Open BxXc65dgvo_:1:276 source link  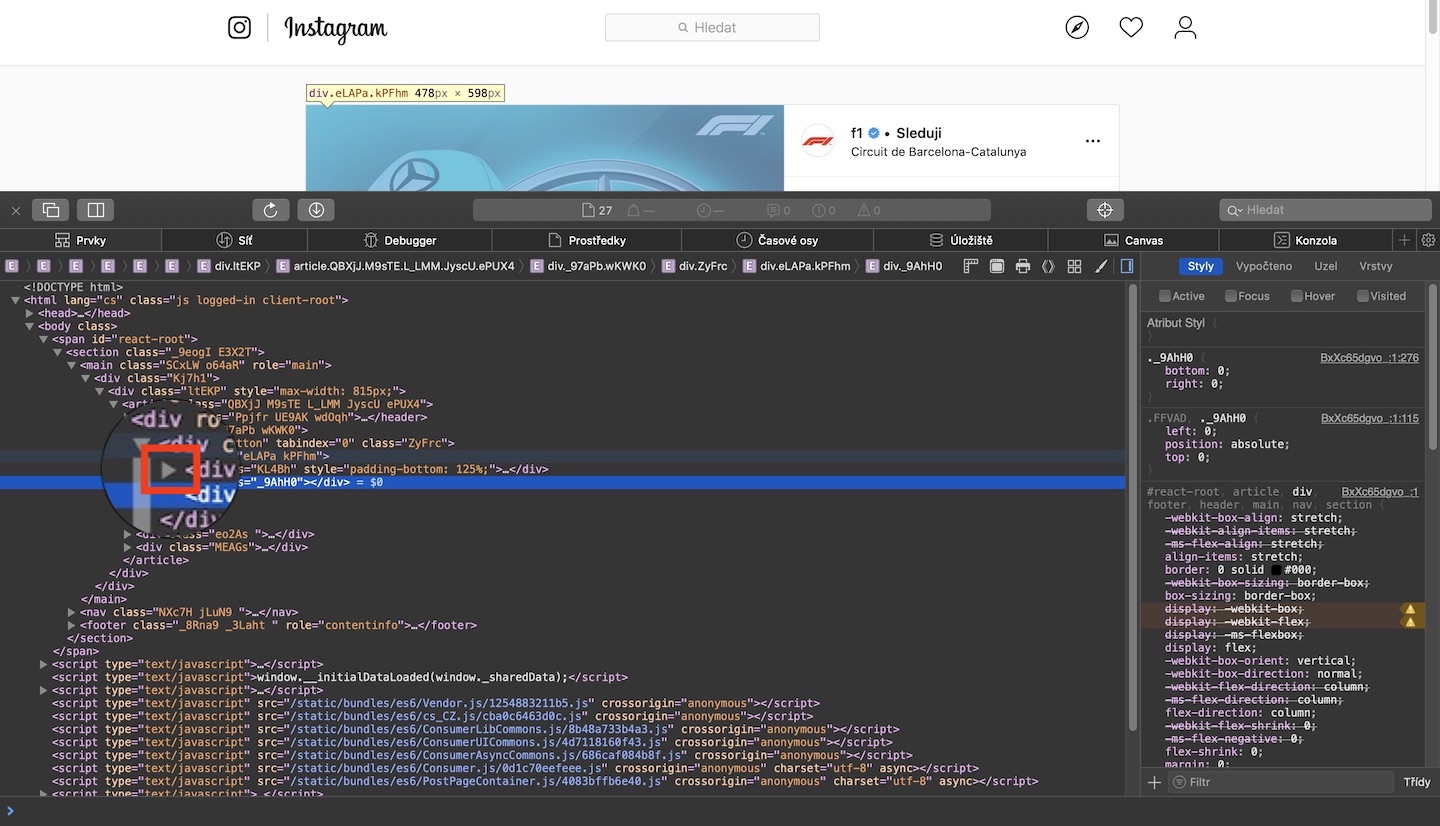[1370, 357]
